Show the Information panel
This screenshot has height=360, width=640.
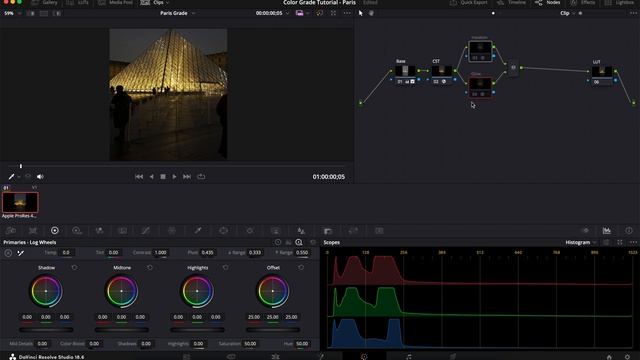(629, 231)
